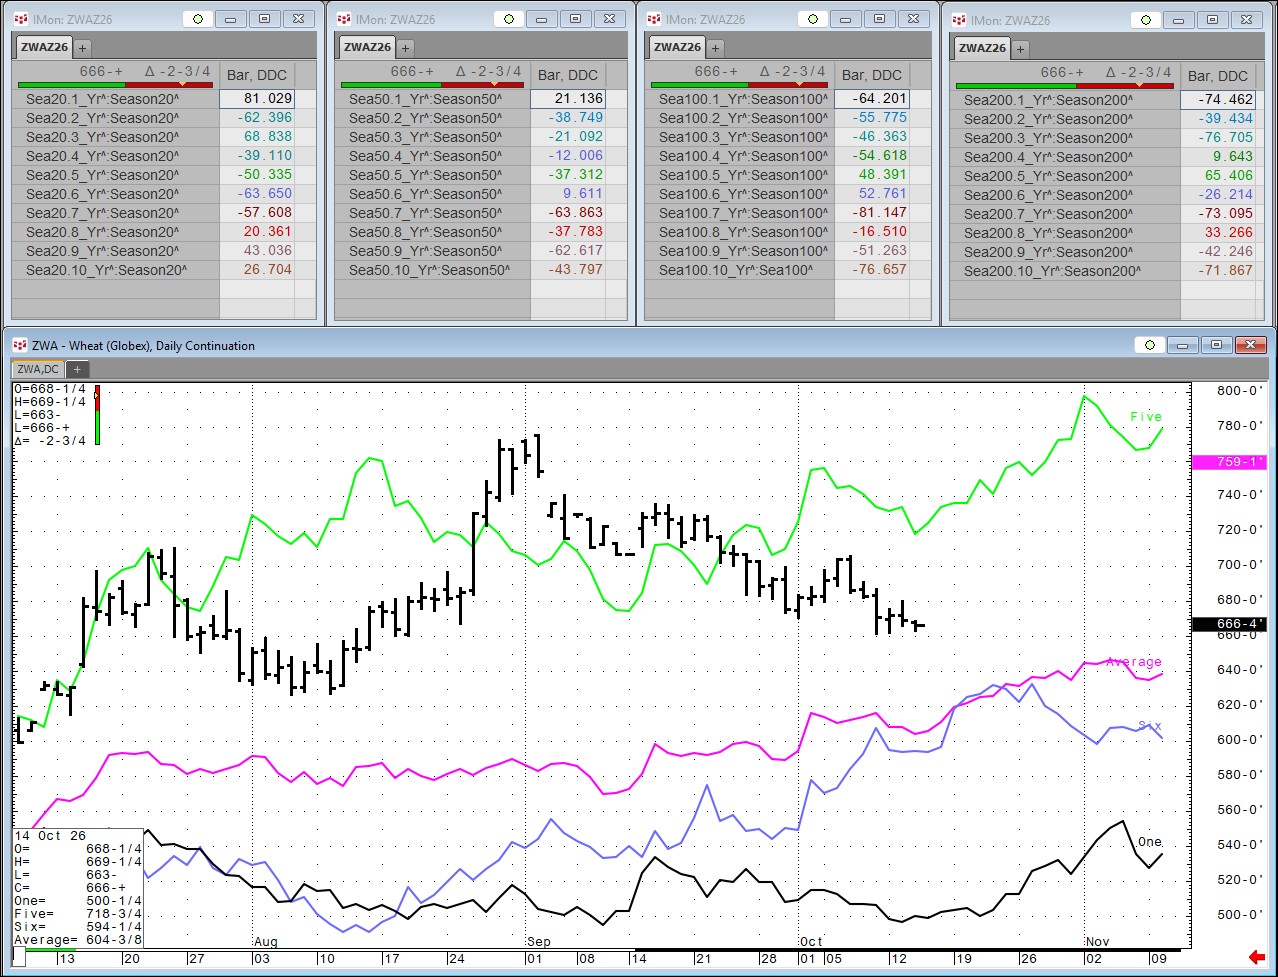Open the system menu icon of the Season20 IMon window
This screenshot has width=1278, height=977.
coord(20,19)
